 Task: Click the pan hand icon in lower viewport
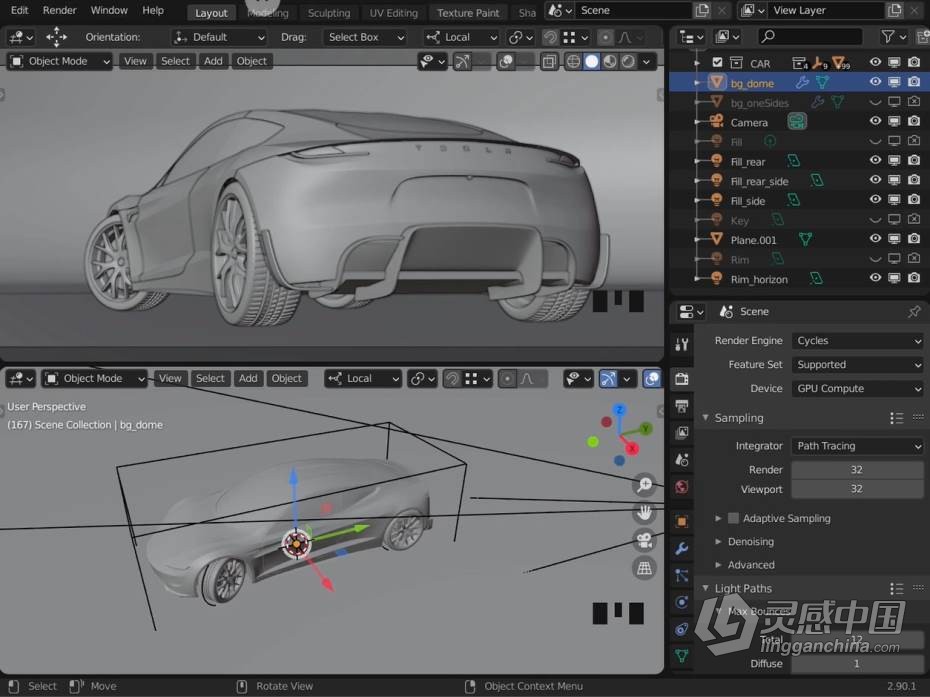coord(644,512)
